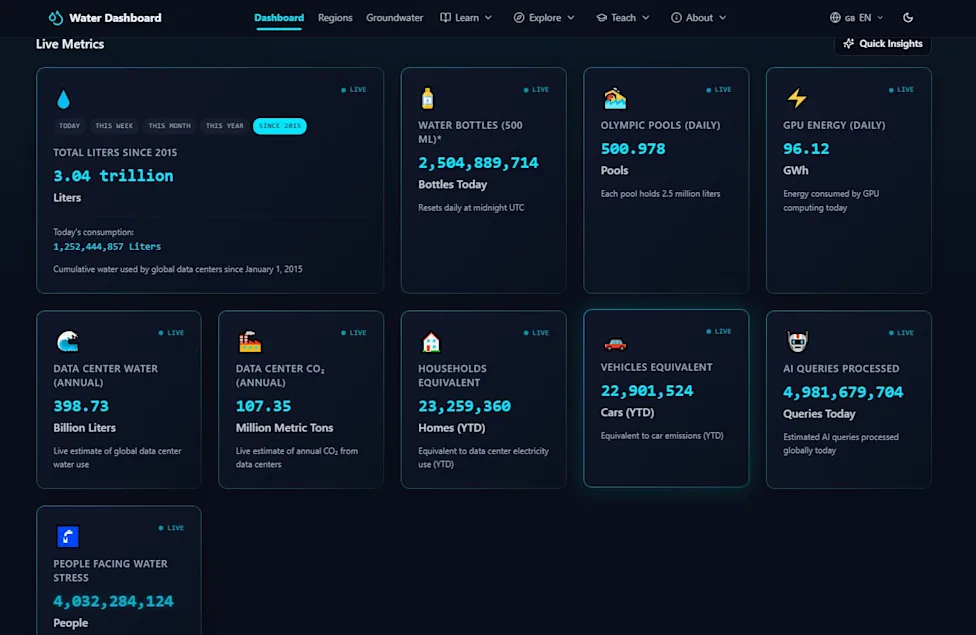Click the LIVE indicator on AI Queries Processed card
Screen dimensions: 976x635
pos(901,332)
